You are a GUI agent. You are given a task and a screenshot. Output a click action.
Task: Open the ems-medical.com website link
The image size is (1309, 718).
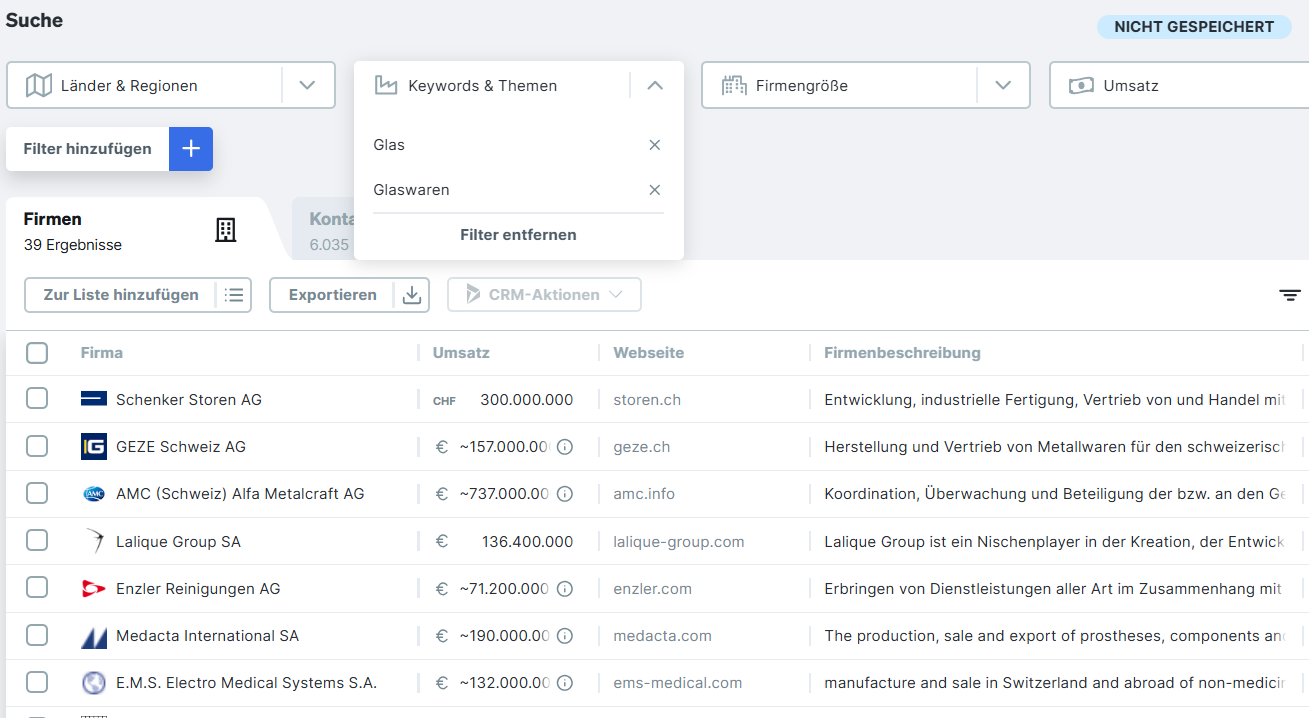(x=678, y=683)
